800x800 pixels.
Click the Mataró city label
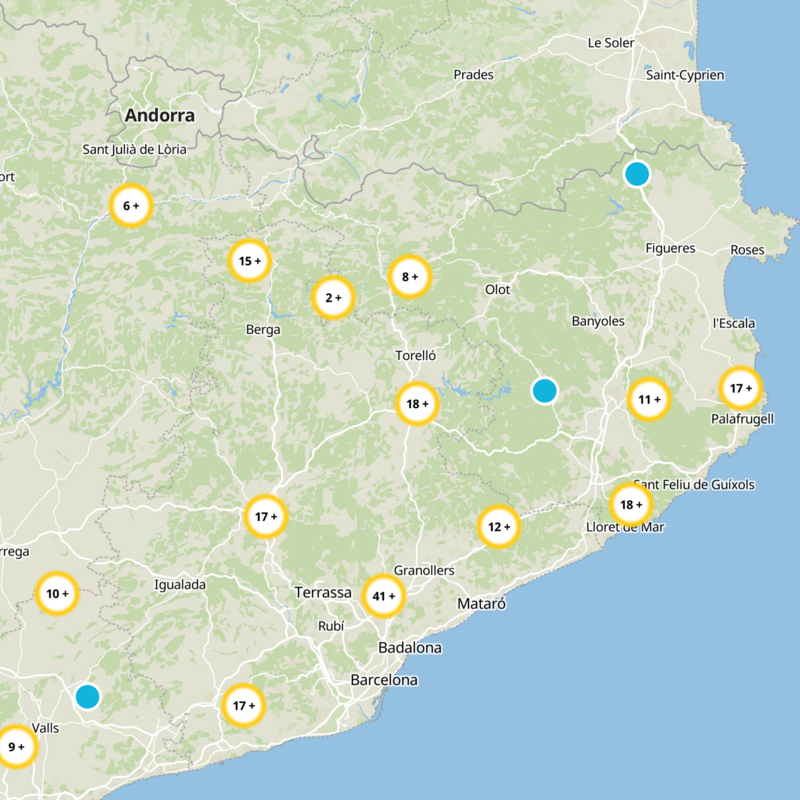482,604
